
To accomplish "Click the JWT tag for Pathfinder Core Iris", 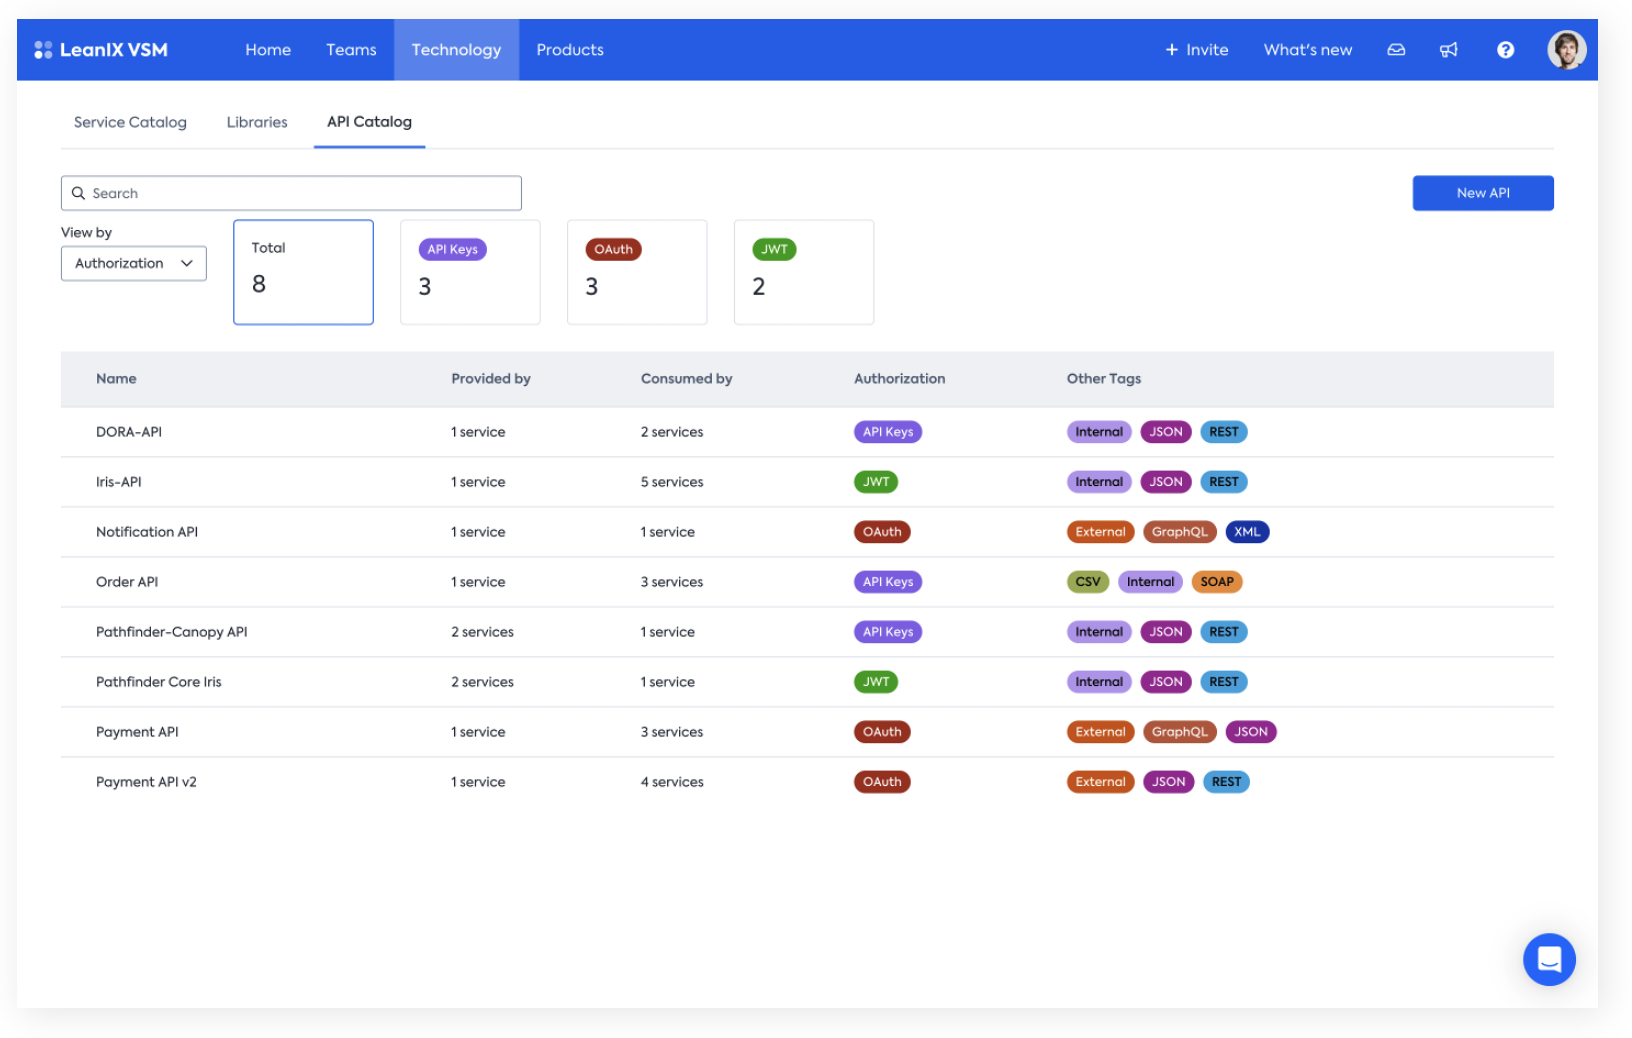I will coord(876,682).
